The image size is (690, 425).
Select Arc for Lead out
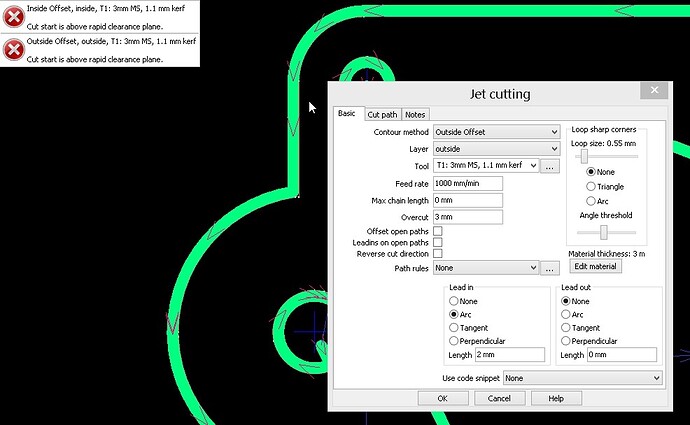[x=566, y=314]
